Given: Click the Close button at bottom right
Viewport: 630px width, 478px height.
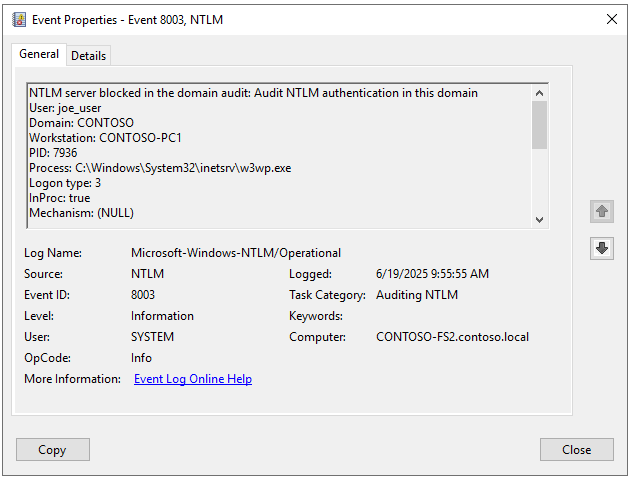Looking at the screenshot, I should pos(576,449).
